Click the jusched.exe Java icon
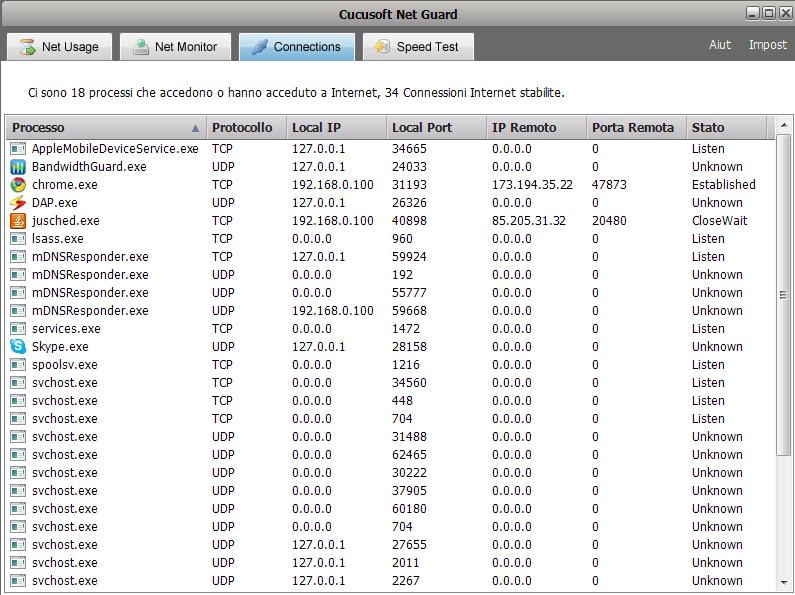795x595 pixels. [18, 220]
